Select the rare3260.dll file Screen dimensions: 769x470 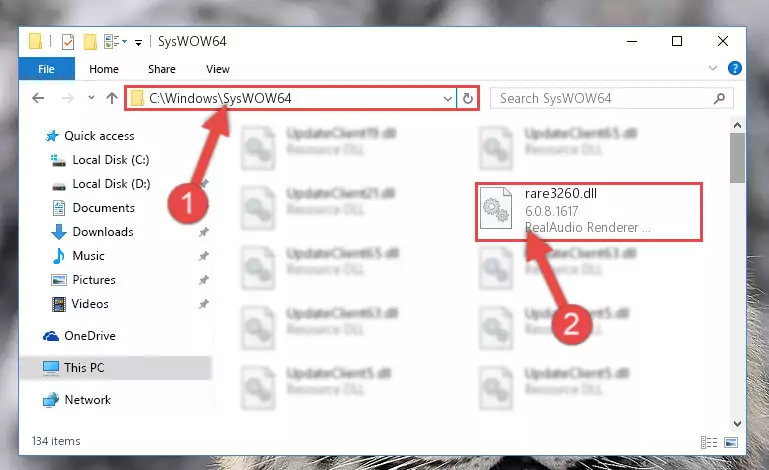pyautogui.click(x=589, y=211)
